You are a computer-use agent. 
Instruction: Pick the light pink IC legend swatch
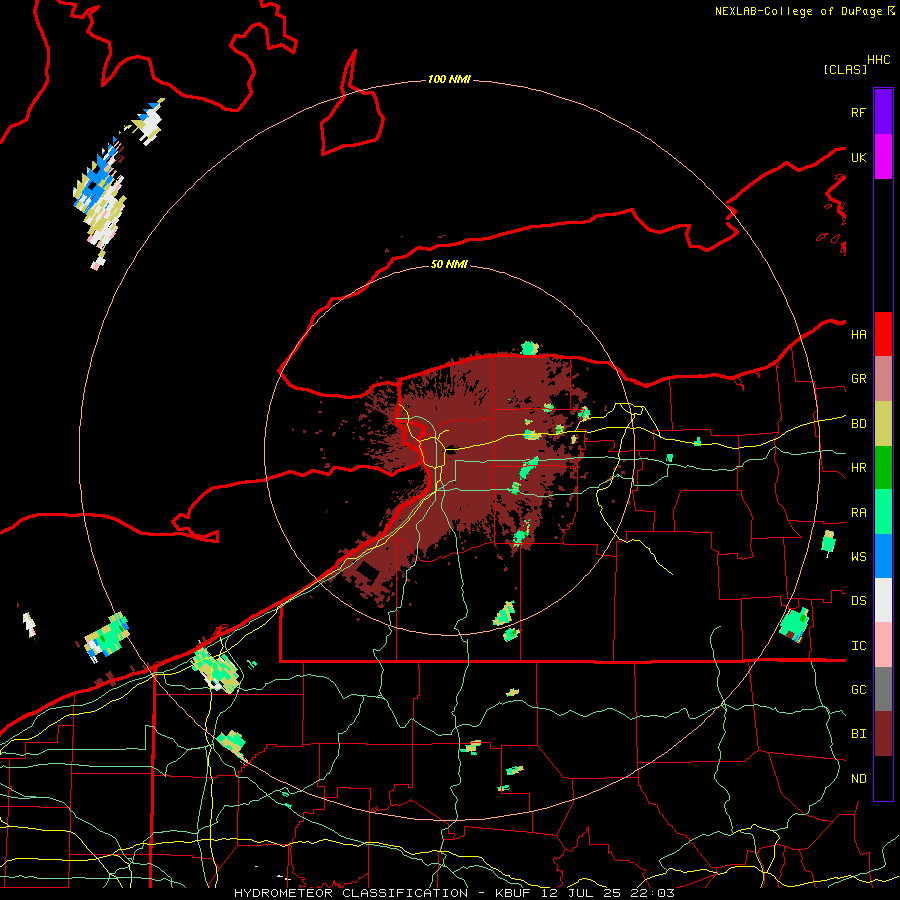883,645
